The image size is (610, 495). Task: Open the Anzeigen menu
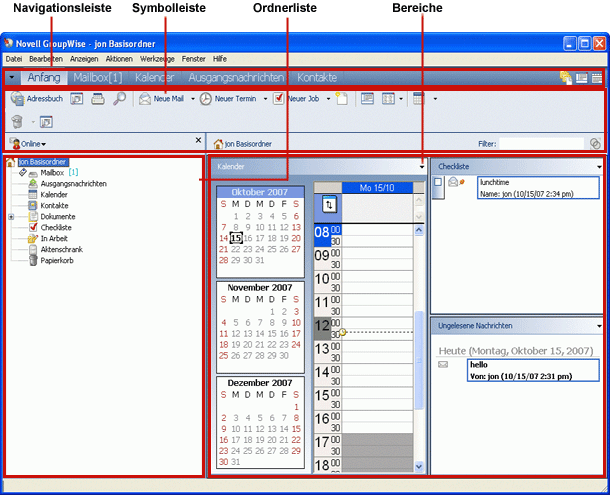[84, 59]
